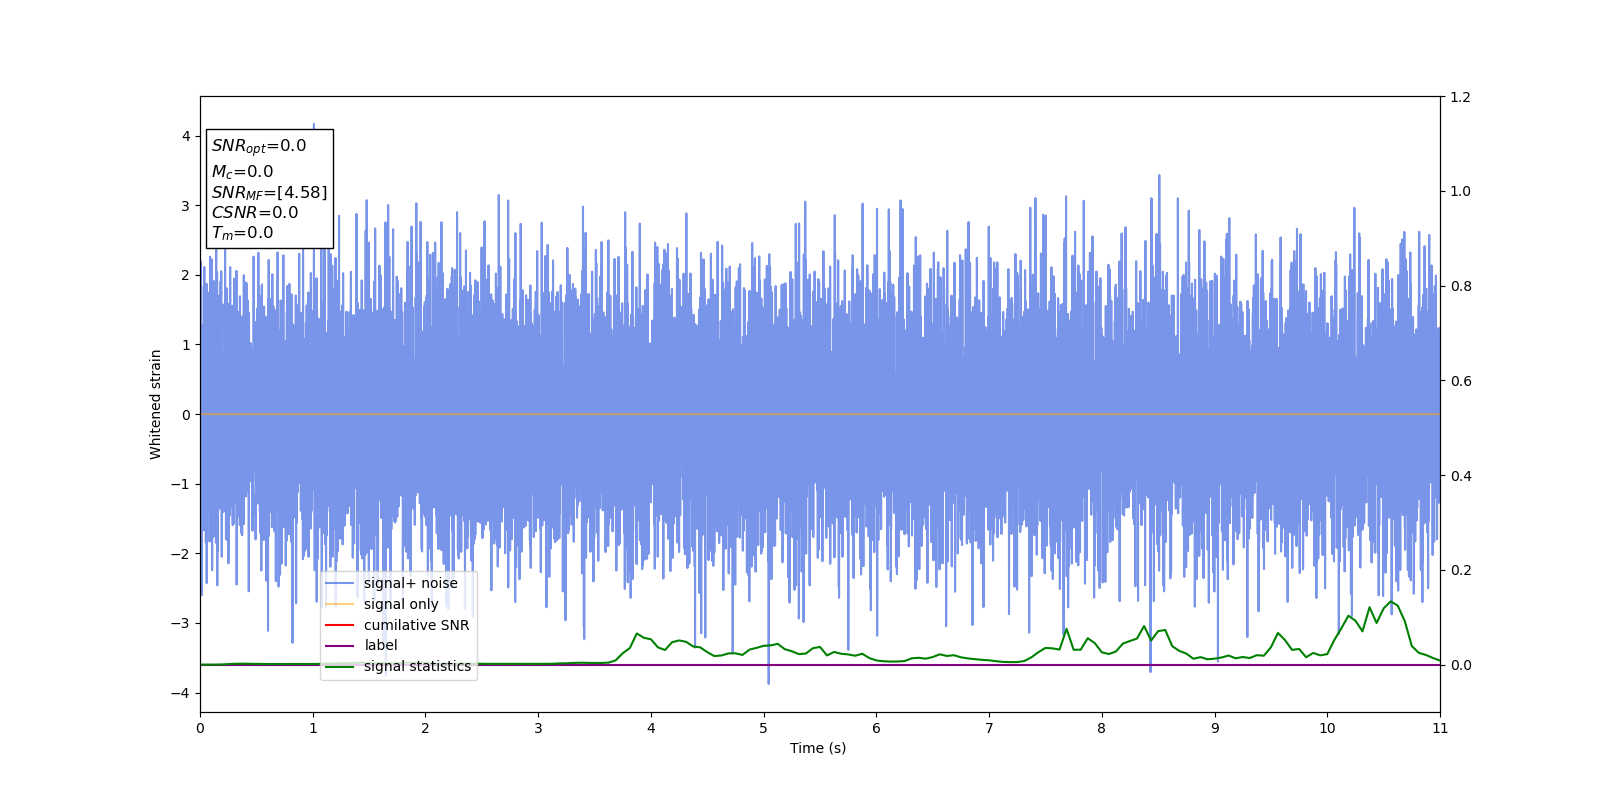Click the blue line swatch for signal+ noise
1600x800 pixels.
(x=340, y=583)
